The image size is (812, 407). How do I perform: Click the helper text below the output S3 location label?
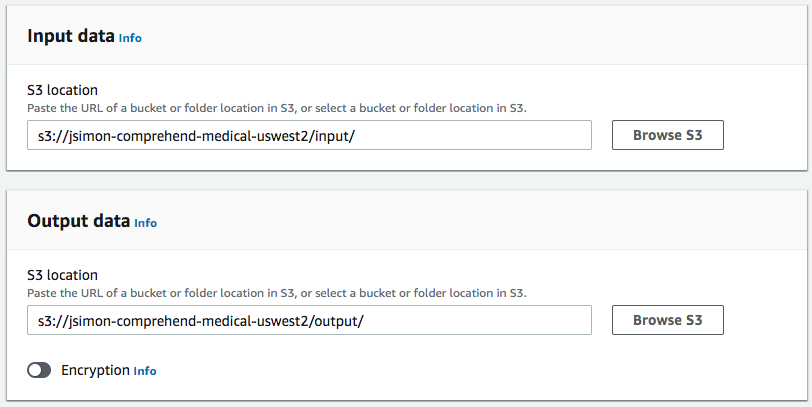pos(276,292)
